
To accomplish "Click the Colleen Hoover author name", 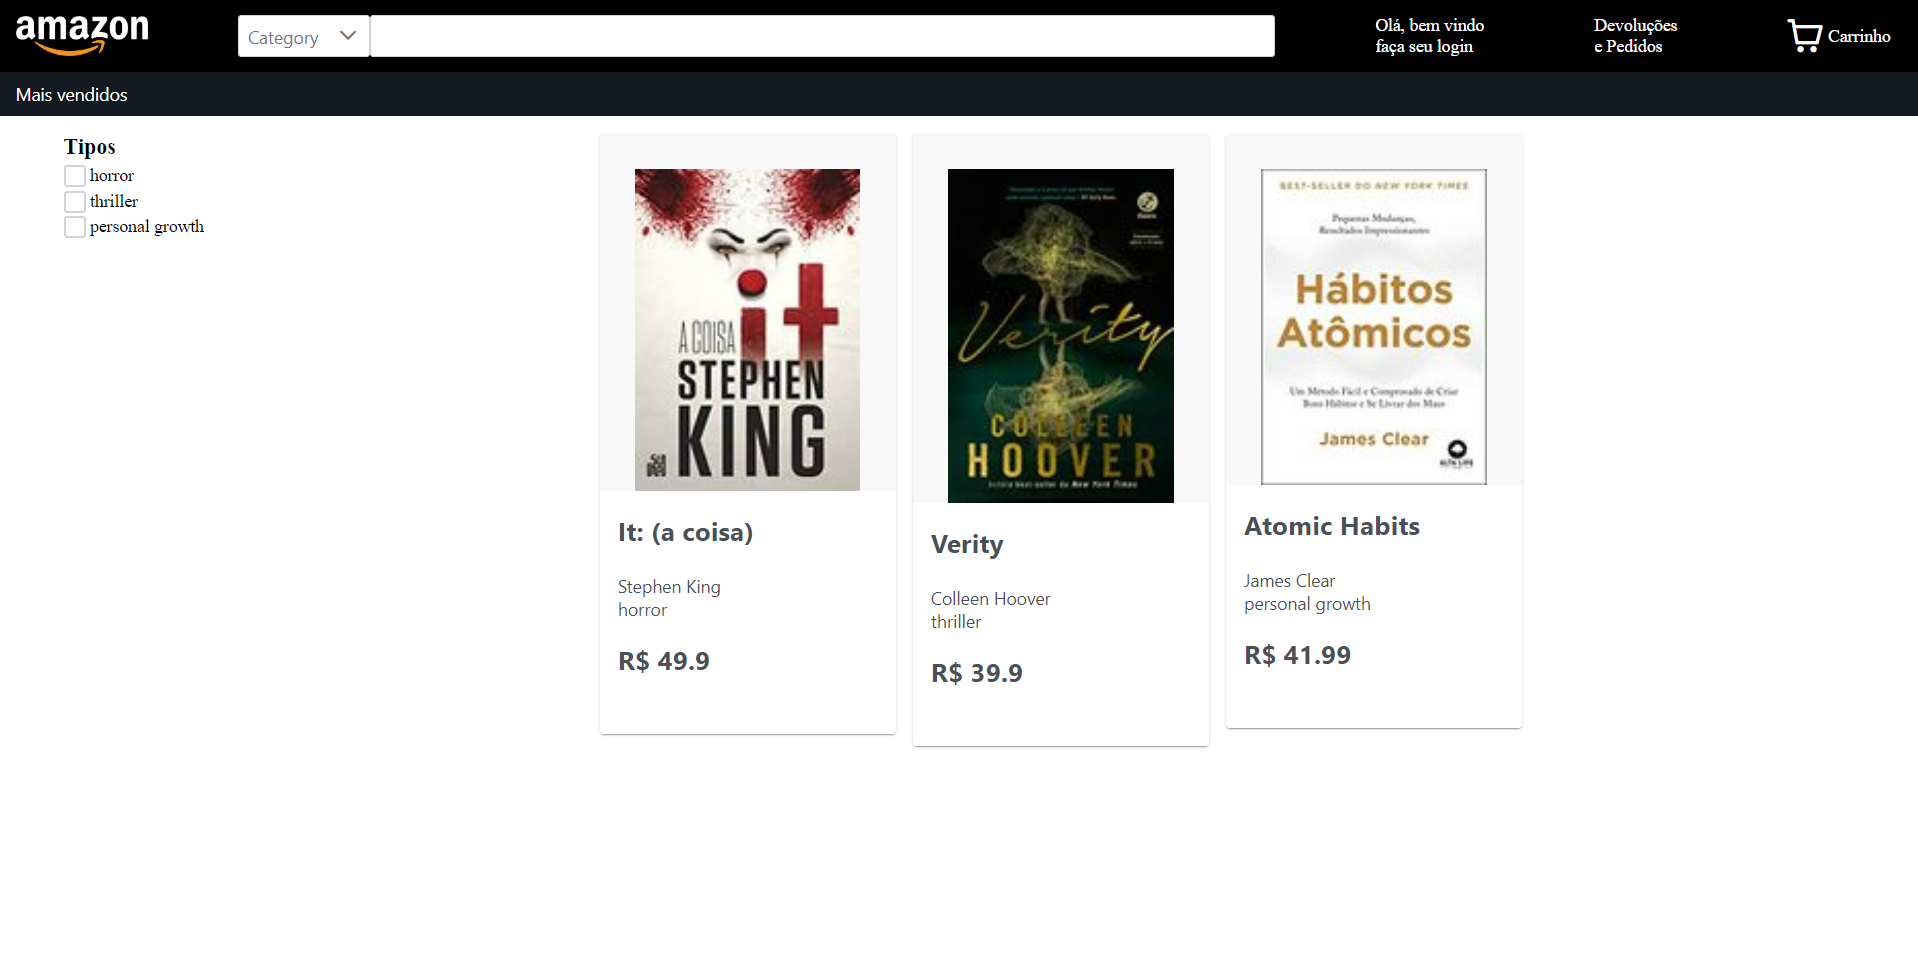I will 990,598.
